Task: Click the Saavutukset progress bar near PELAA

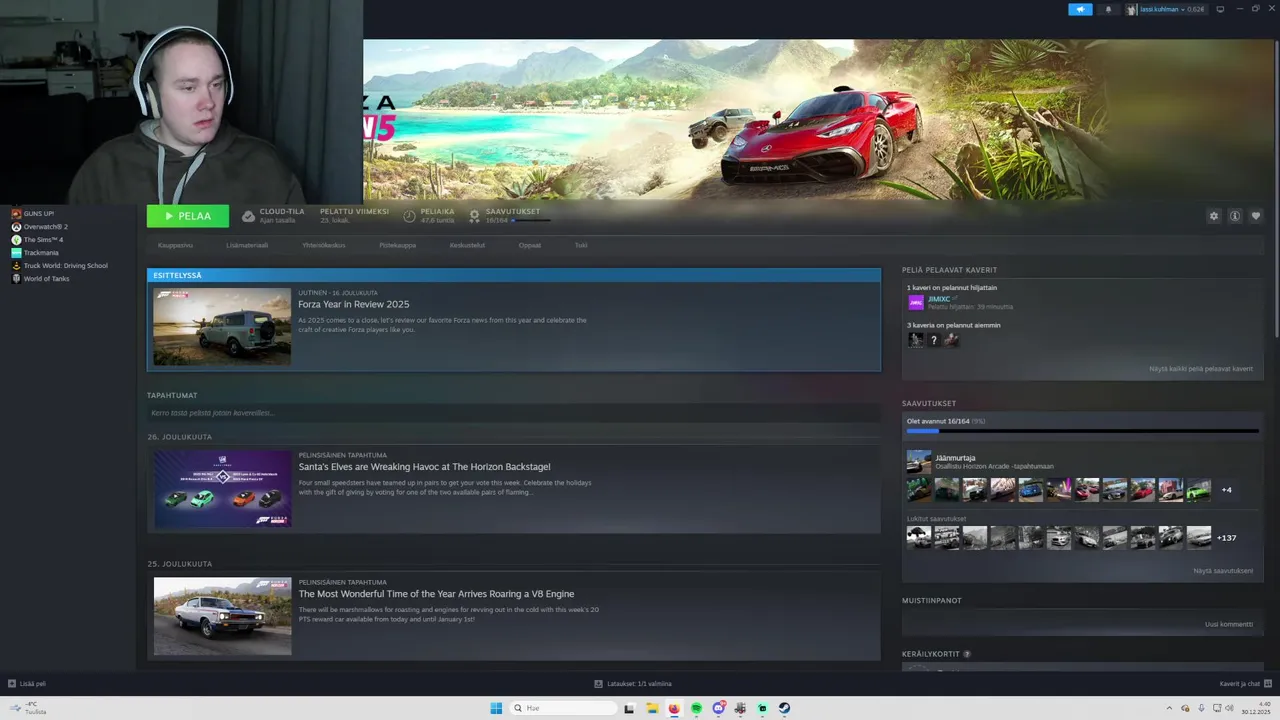Action: [x=530, y=220]
